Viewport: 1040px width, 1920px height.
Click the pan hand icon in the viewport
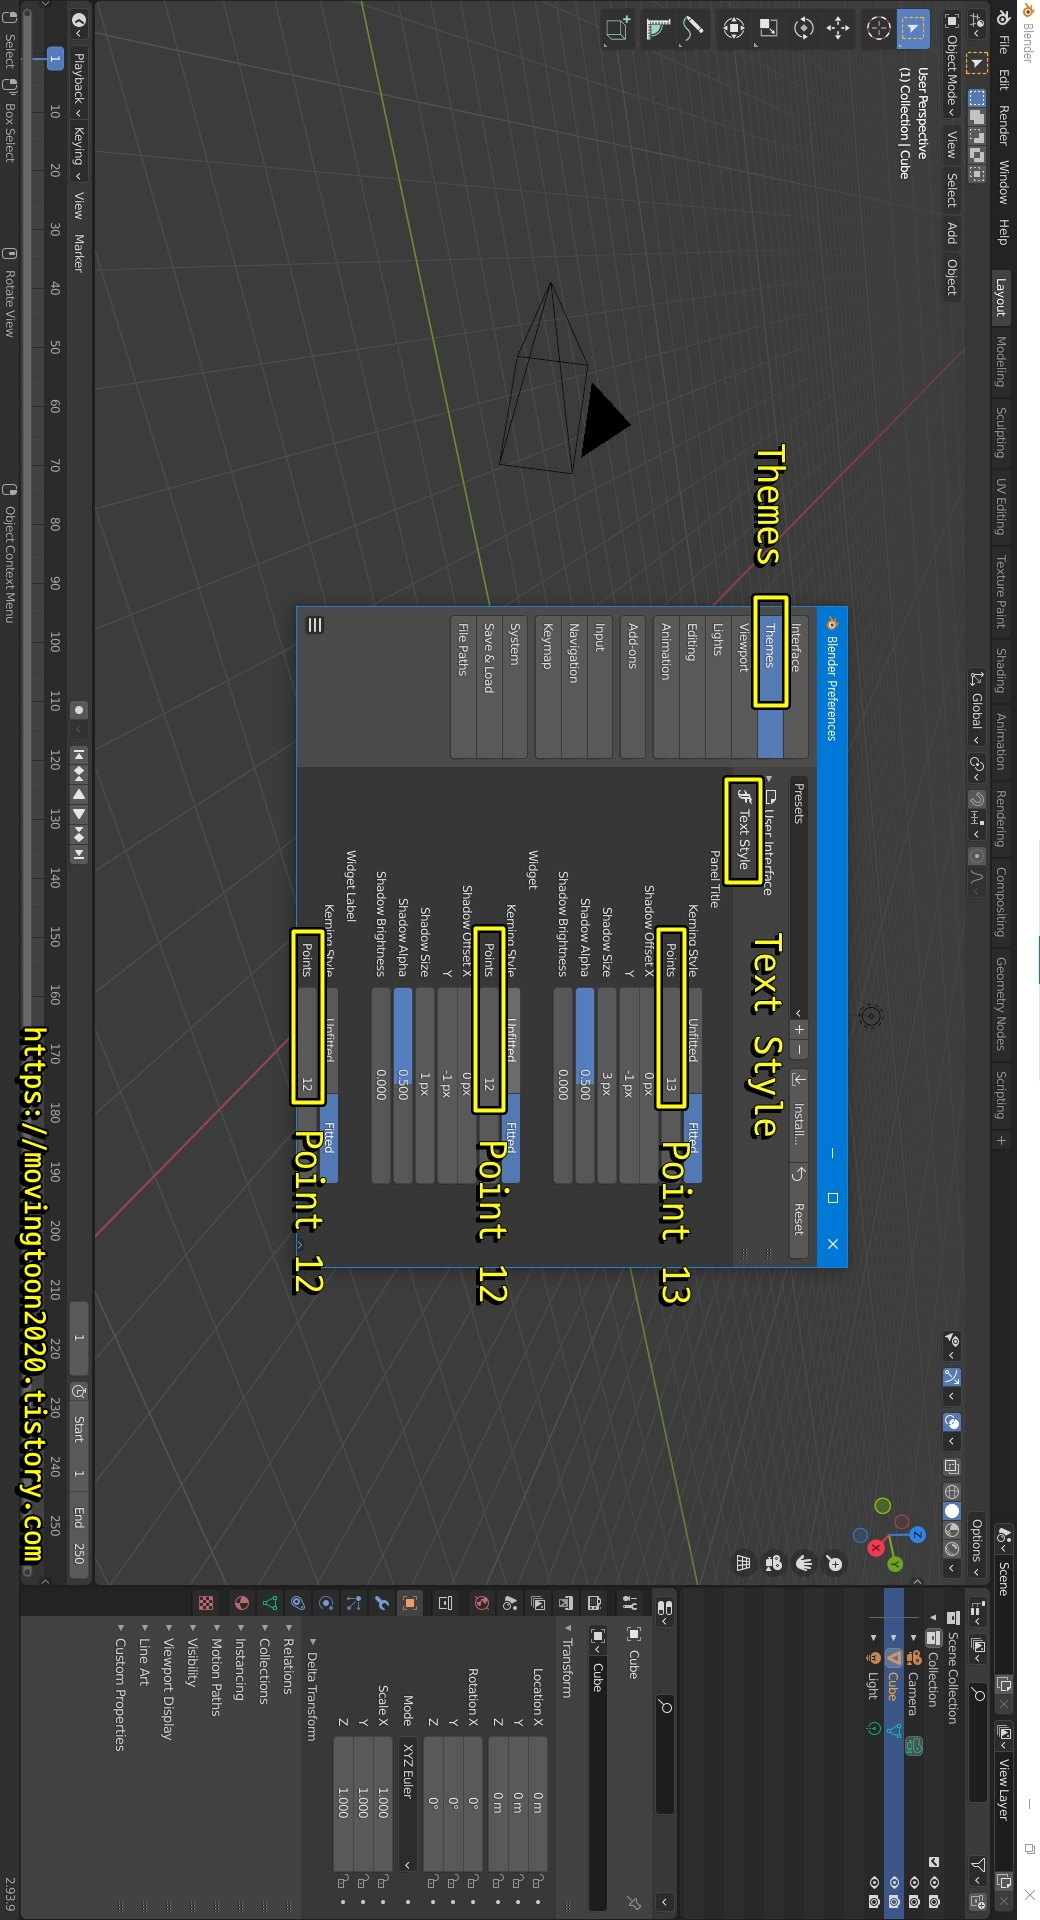pyautogui.click(x=804, y=1563)
